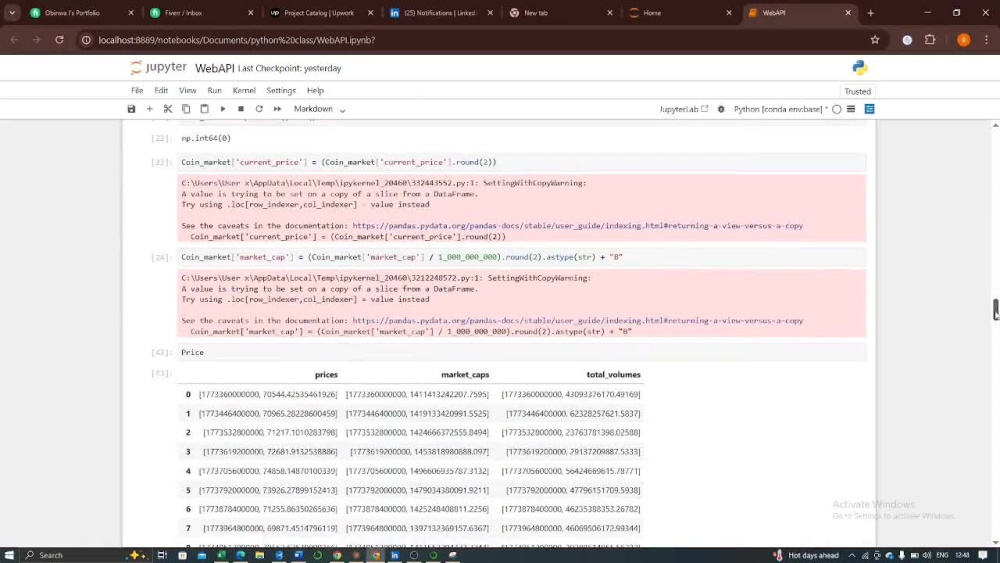Open the Settings menu

pyautogui.click(x=281, y=91)
